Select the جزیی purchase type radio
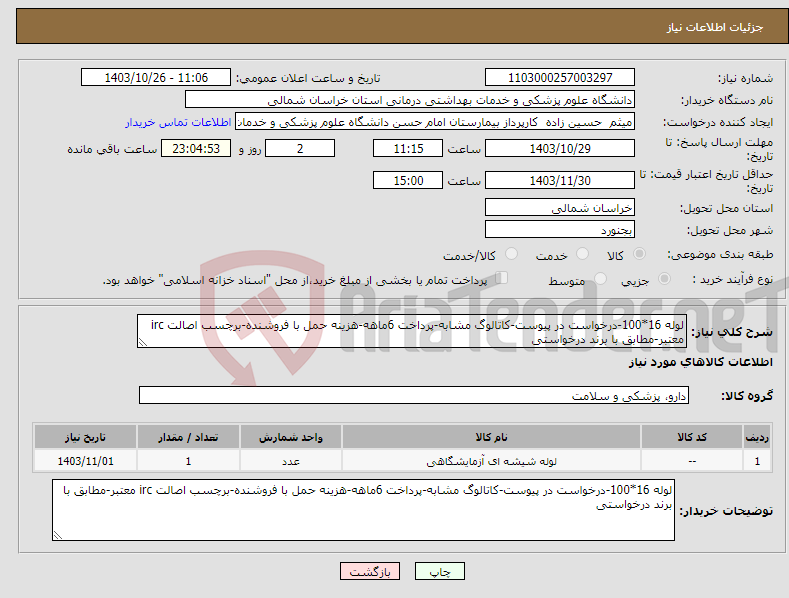Viewport: 789px width, 598px height. pyautogui.click(x=664, y=278)
